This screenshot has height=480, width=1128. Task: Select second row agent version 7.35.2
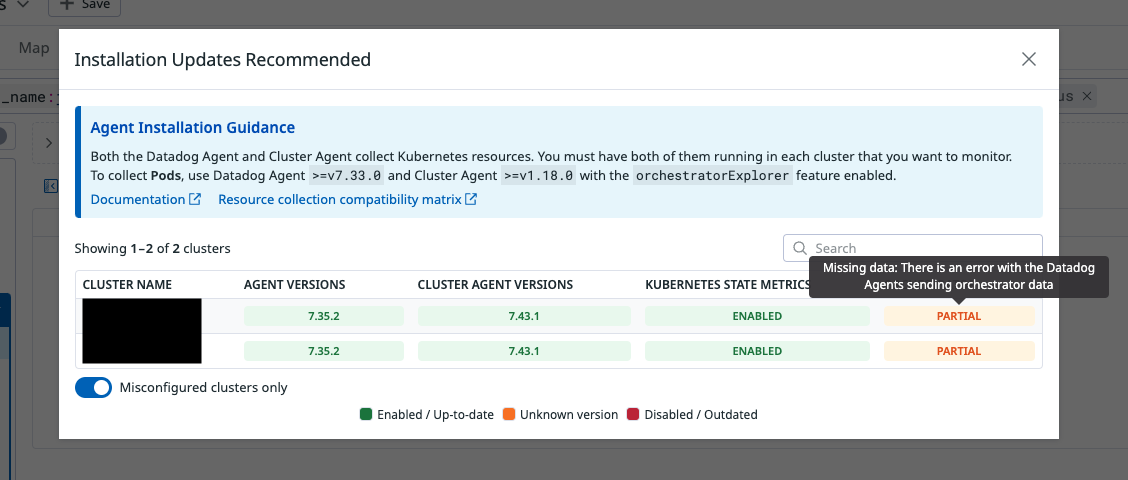324,351
